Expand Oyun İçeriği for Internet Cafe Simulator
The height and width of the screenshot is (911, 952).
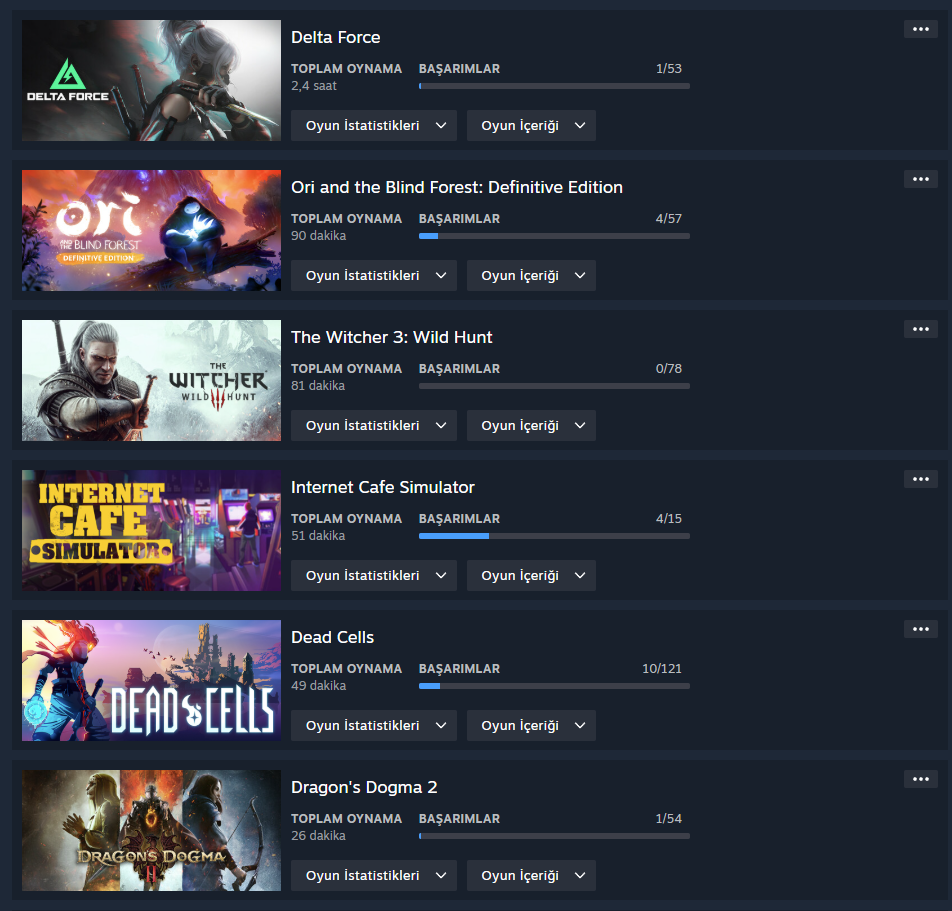coord(531,576)
